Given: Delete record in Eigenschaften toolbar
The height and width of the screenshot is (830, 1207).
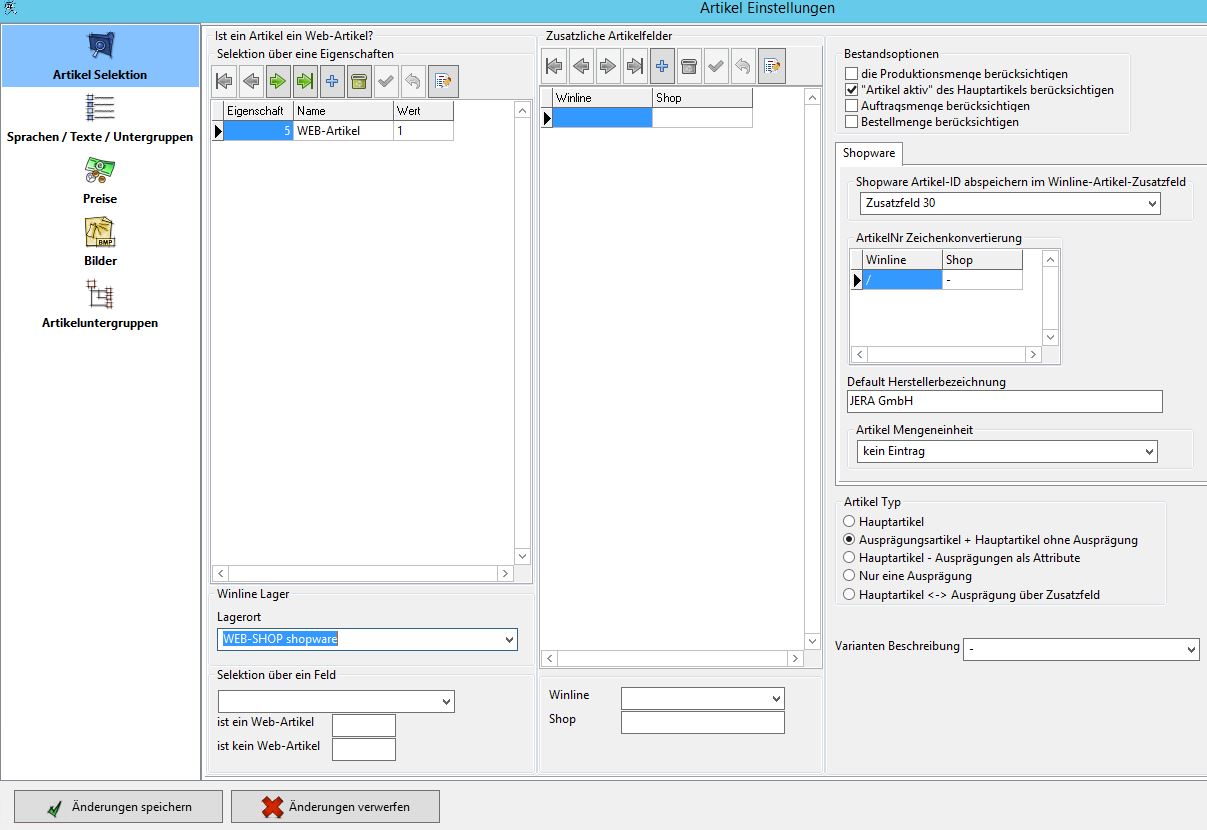Looking at the screenshot, I should pyautogui.click(x=359, y=81).
